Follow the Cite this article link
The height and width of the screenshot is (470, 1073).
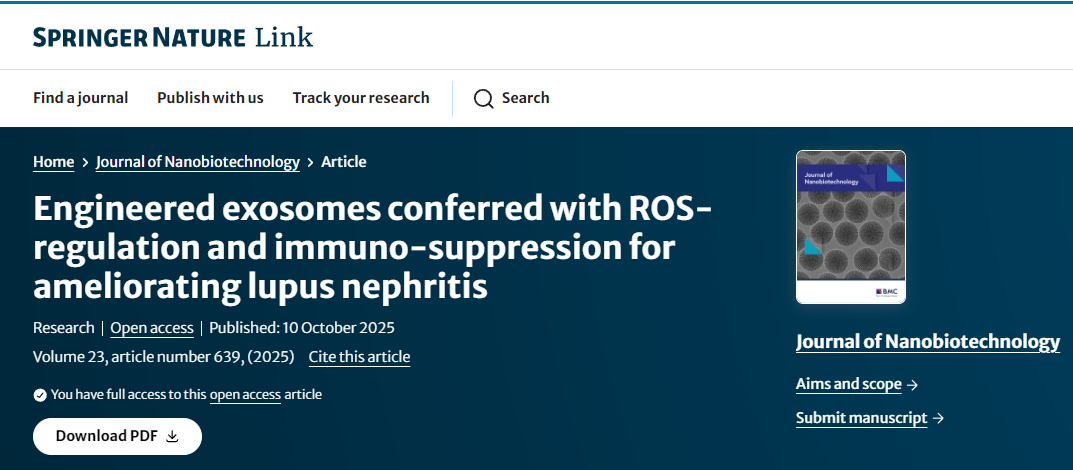click(359, 357)
